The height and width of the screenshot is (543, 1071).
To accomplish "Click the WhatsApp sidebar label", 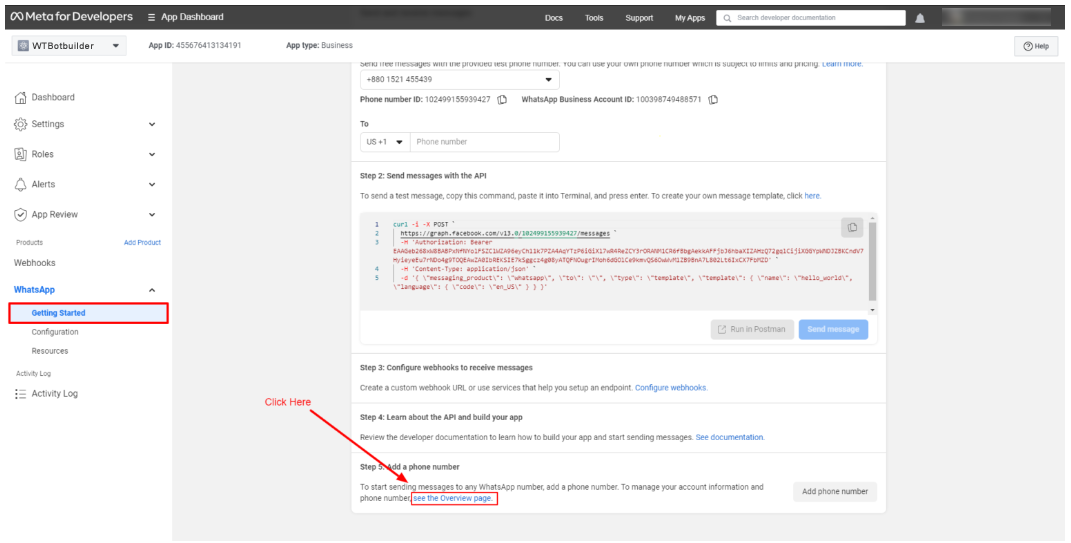I will pos(34,290).
